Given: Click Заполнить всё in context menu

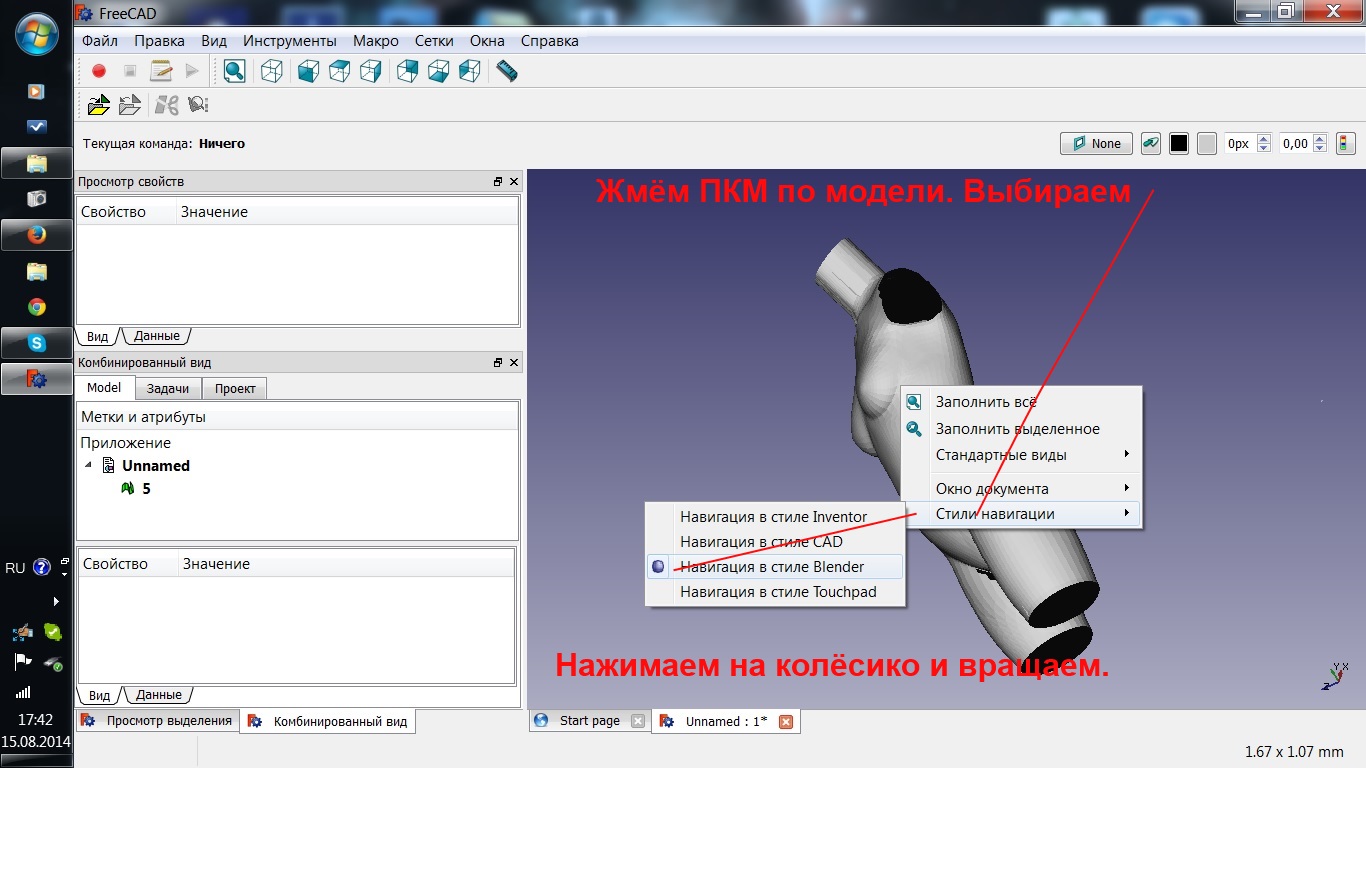Looking at the screenshot, I should click(x=985, y=402).
